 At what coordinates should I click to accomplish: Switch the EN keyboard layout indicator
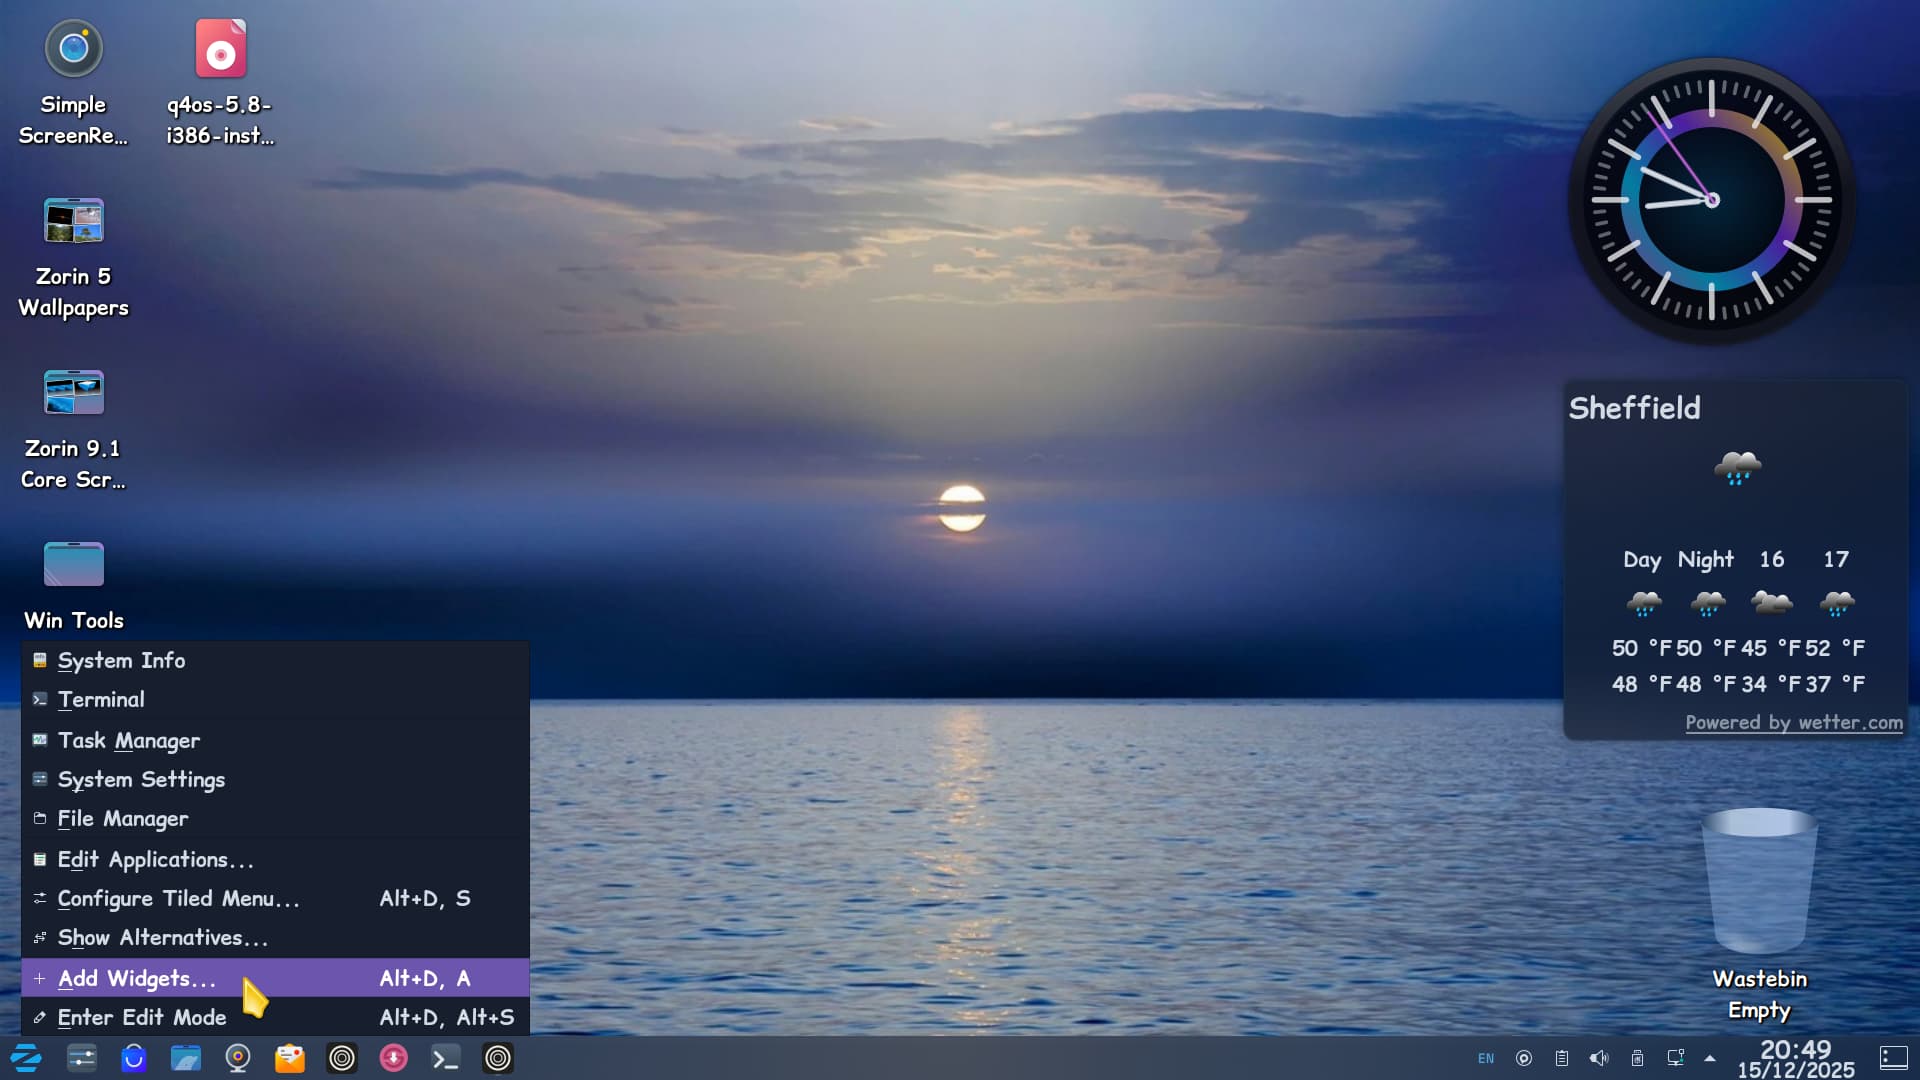click(x=1486, y=1058)
